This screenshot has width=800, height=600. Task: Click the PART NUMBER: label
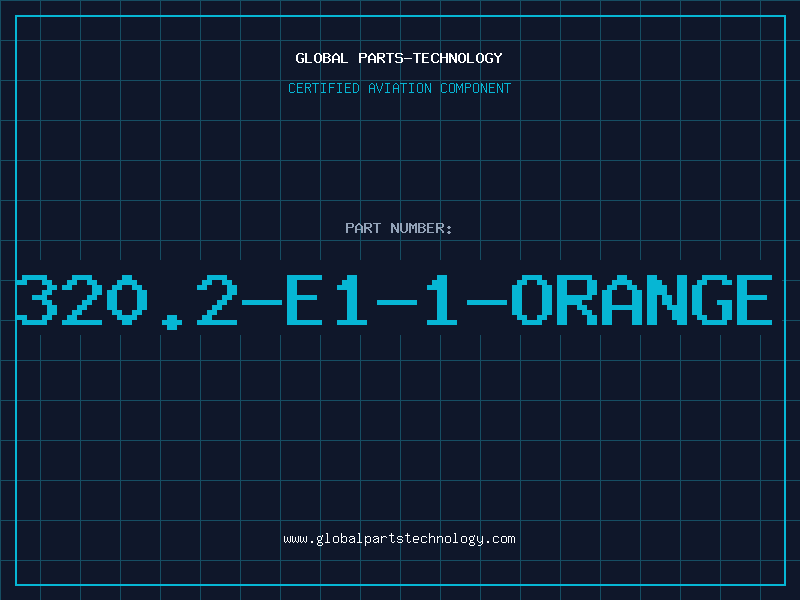pyautogui.click(x=399, y=228)
